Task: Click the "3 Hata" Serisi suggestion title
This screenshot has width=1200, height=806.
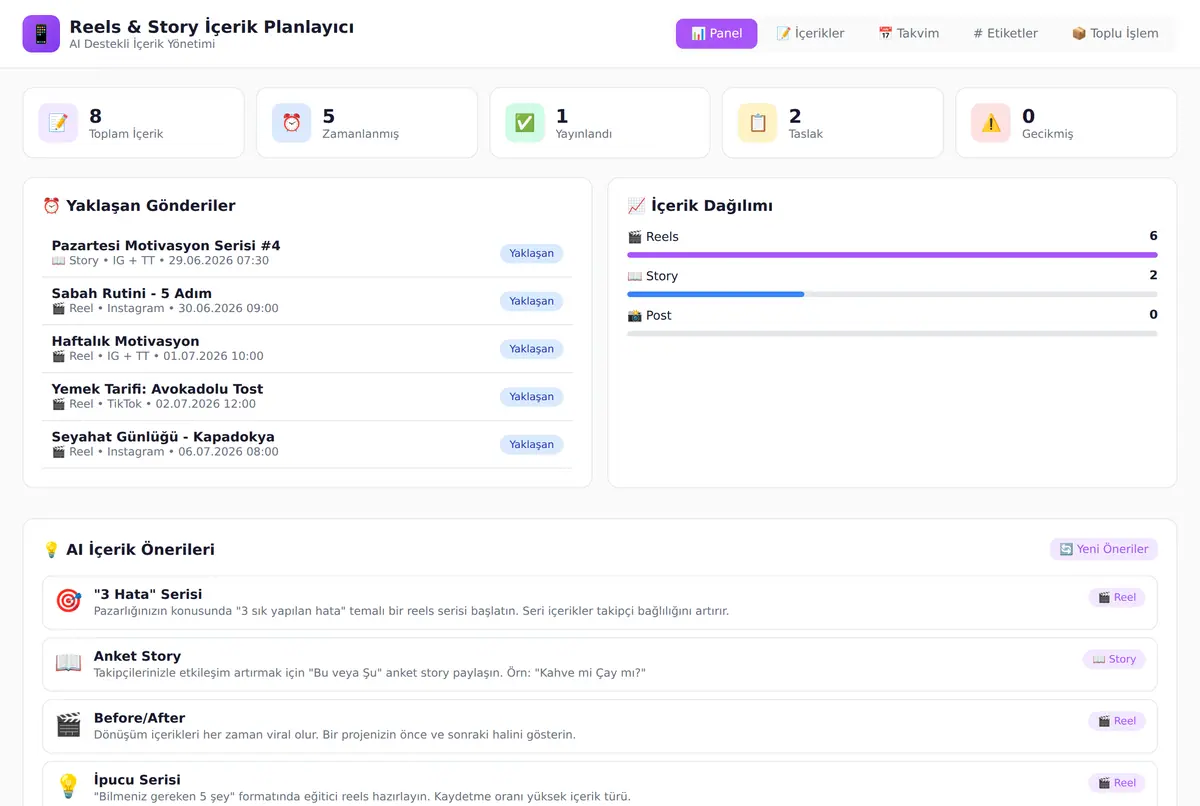Action: click(x=148, y=594)
